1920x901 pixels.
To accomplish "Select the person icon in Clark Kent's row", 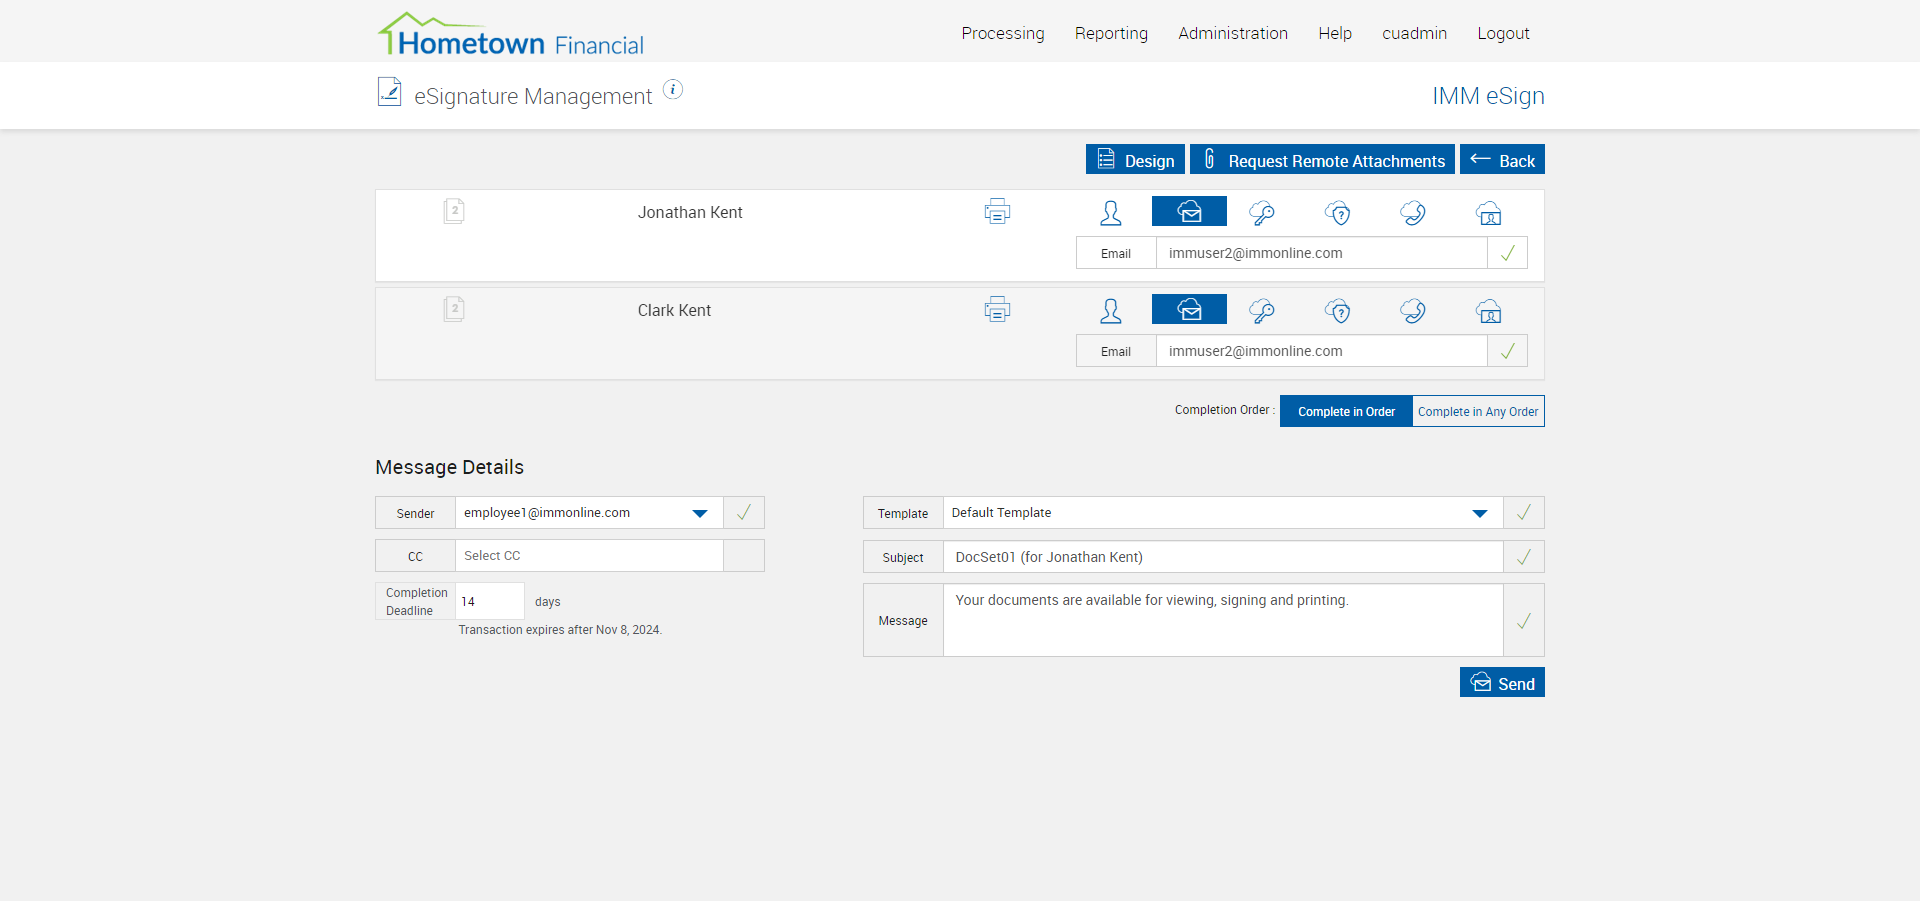I will [1111, 310].
